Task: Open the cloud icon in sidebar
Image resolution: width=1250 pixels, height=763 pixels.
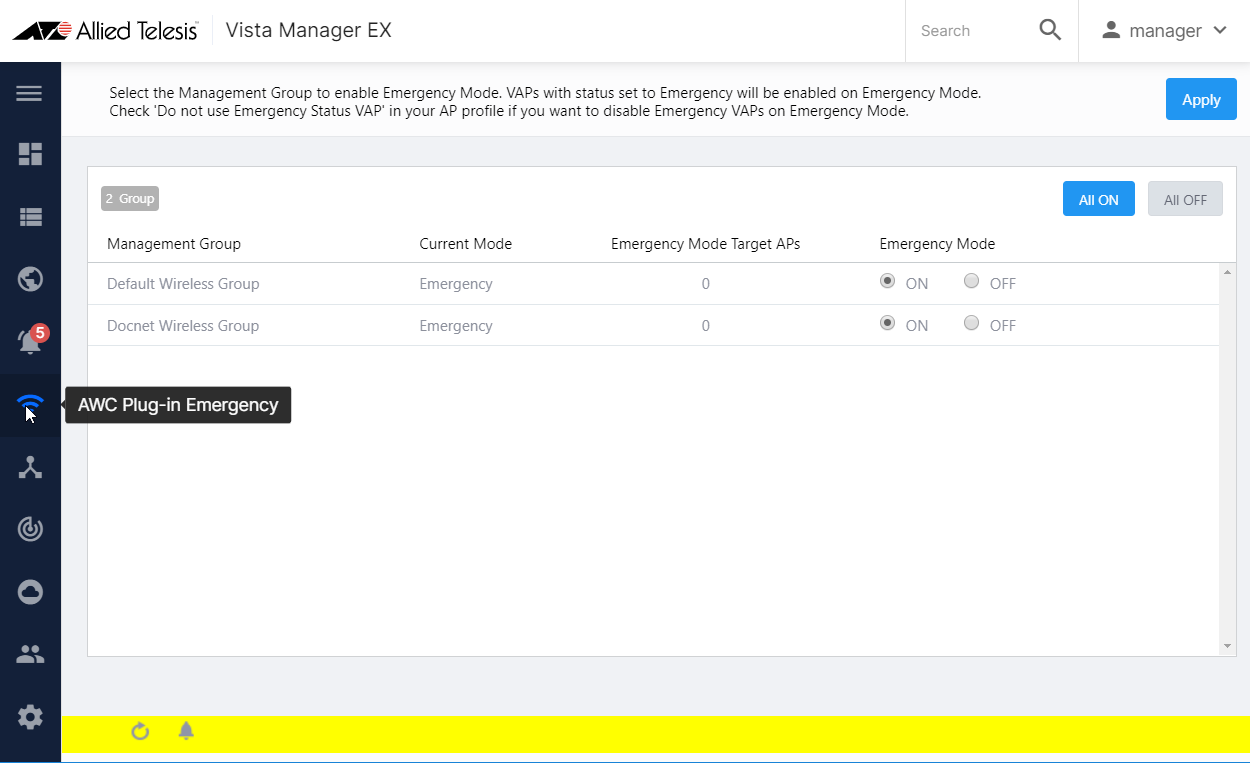Action: (30, 592)
